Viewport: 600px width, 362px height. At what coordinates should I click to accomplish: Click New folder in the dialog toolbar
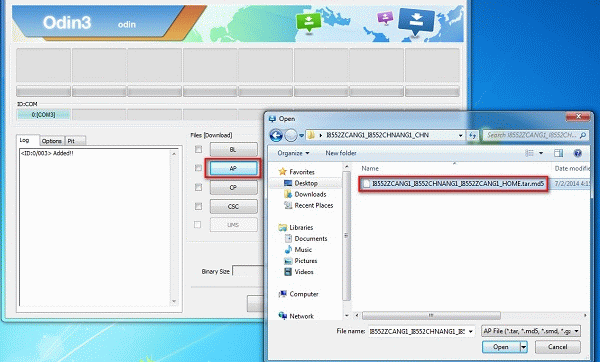[x=341, y=153]
